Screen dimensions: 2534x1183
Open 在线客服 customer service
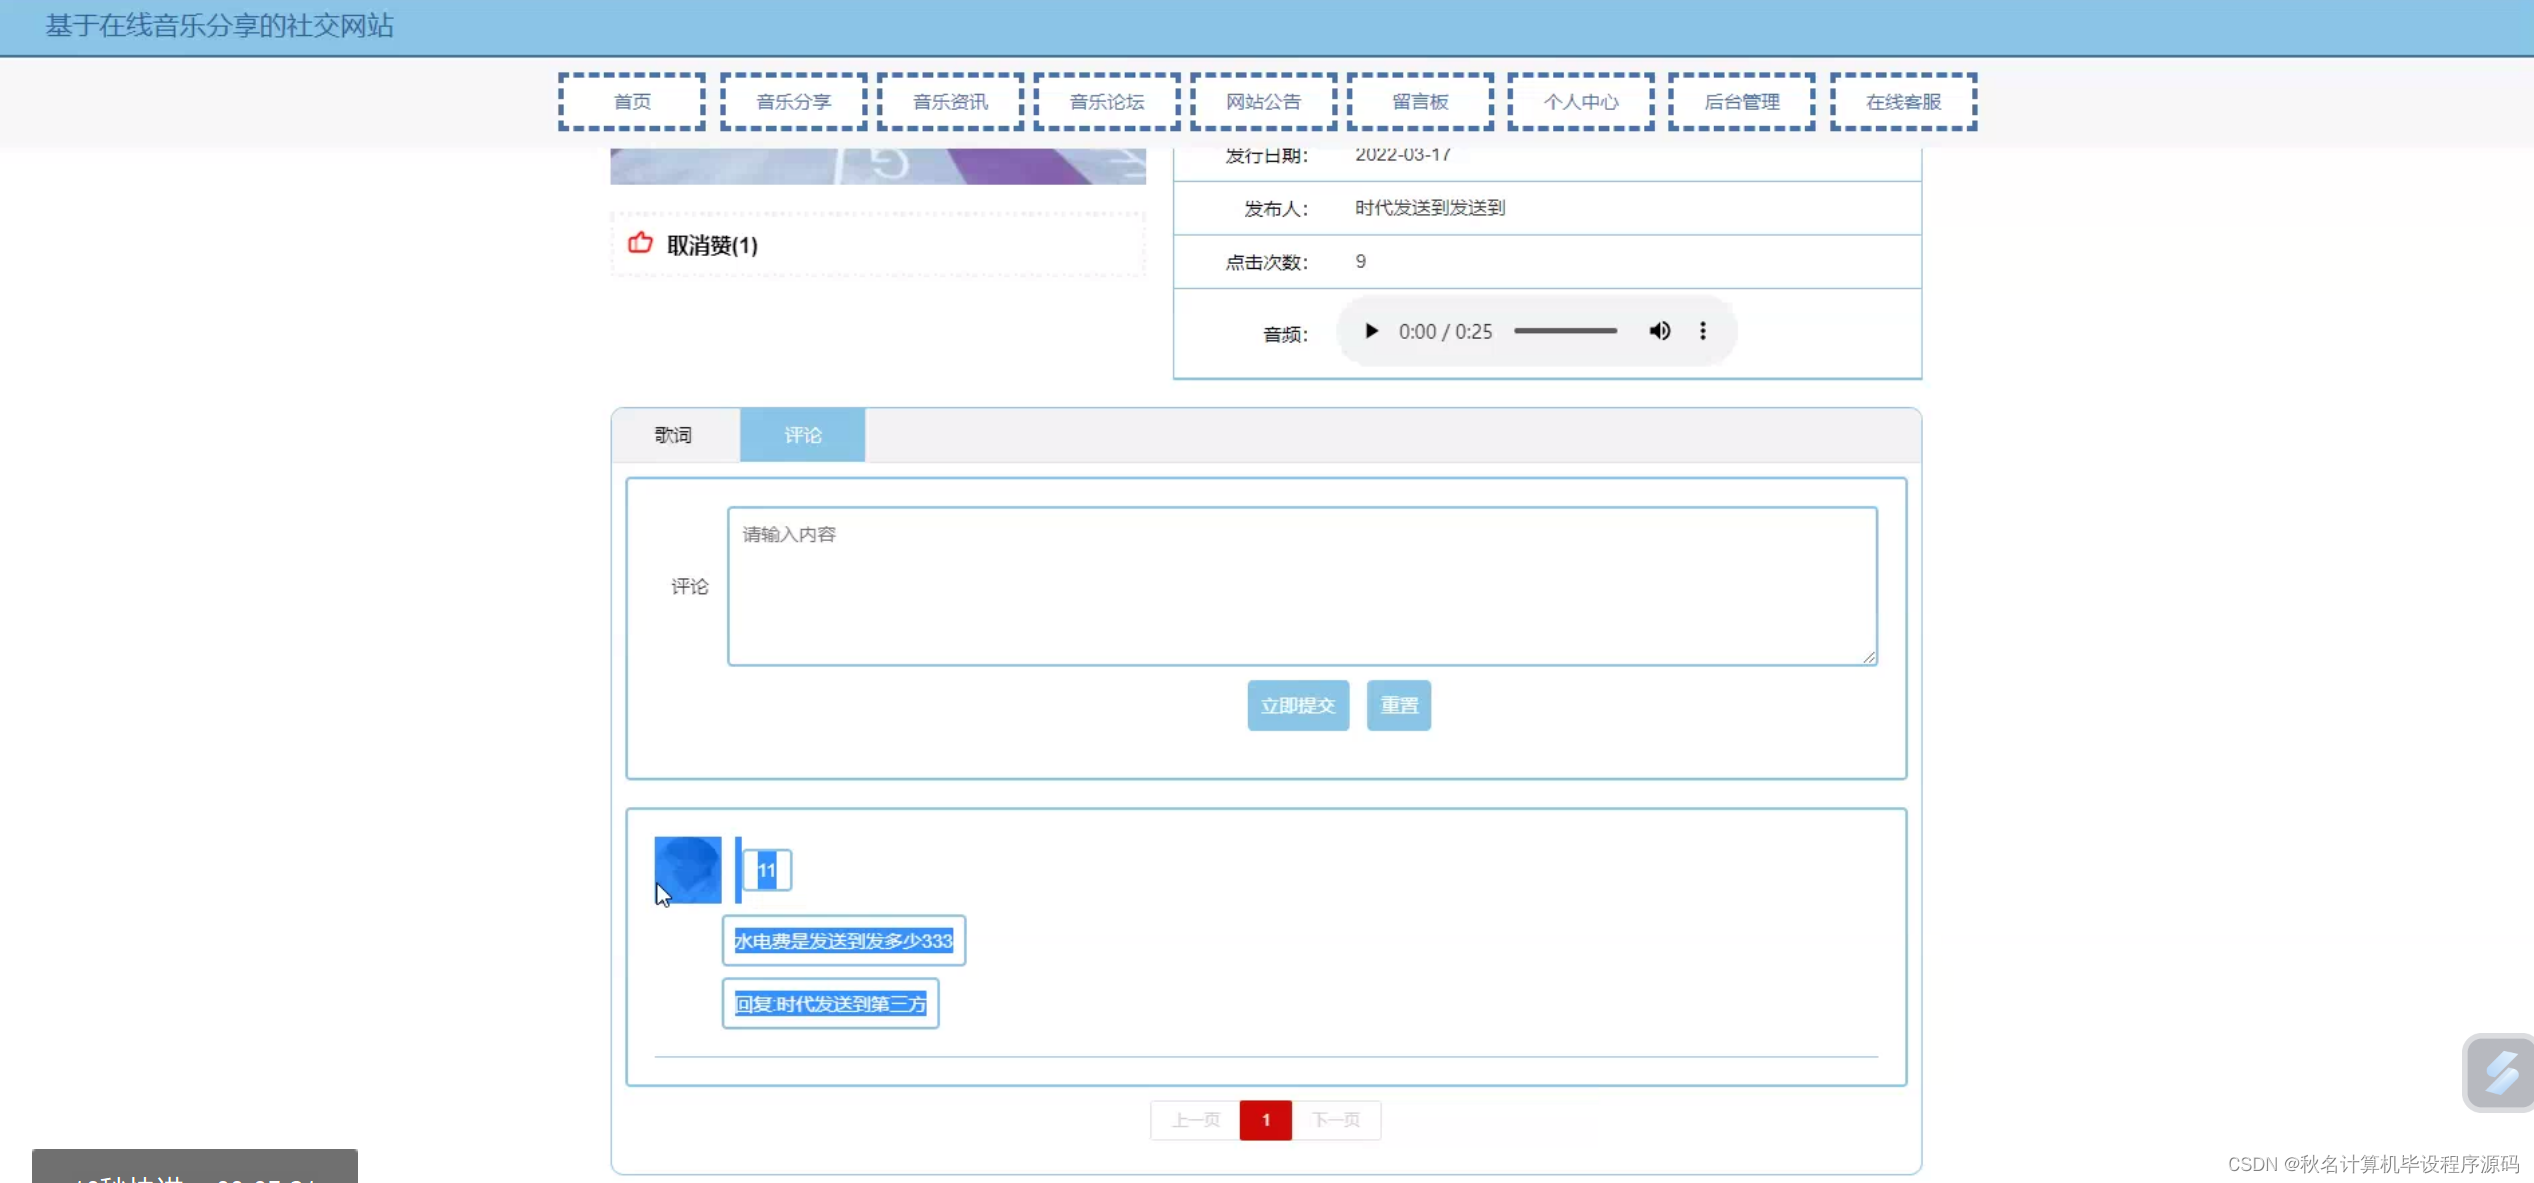point(1902,102)
